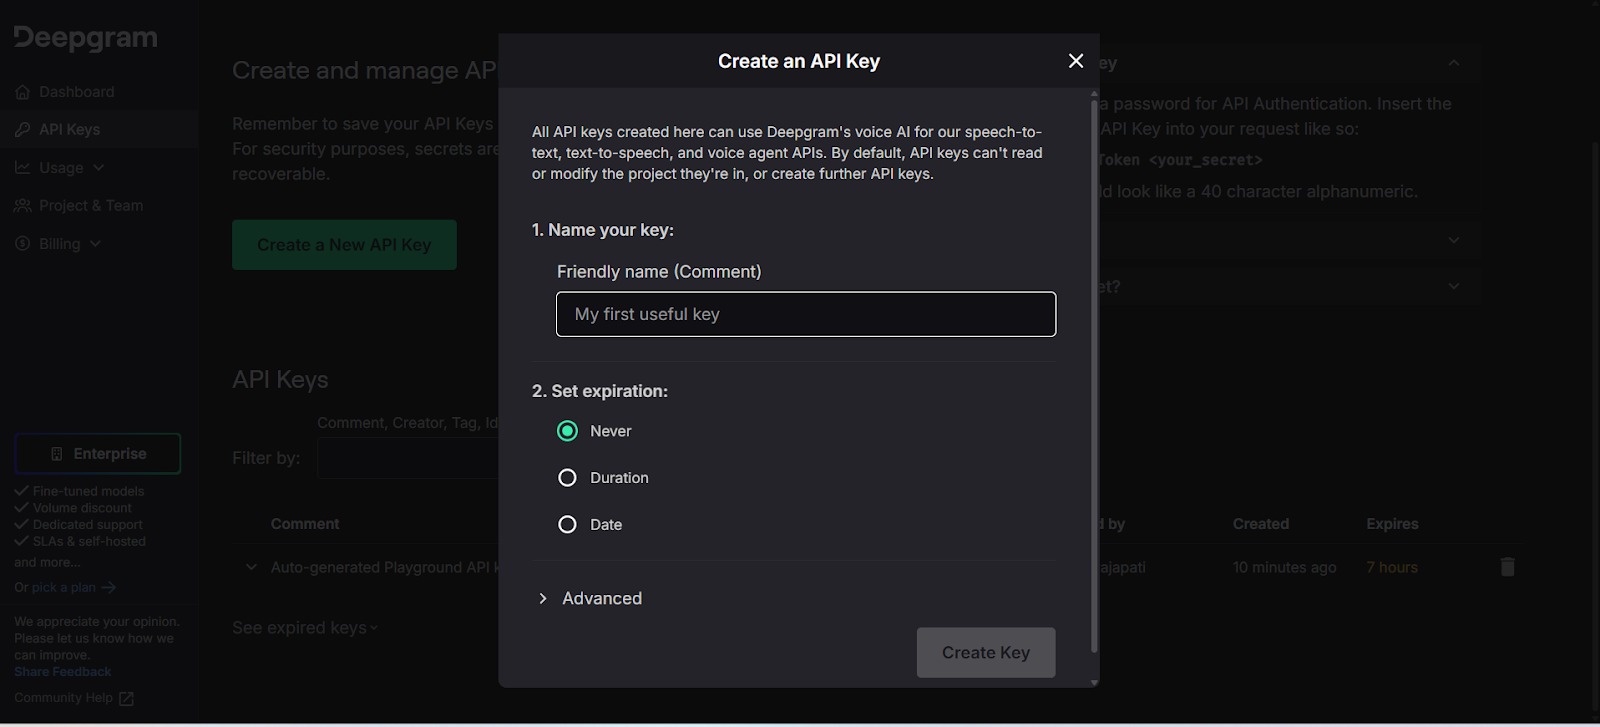Select the Duration expiration option

[567, 478]
